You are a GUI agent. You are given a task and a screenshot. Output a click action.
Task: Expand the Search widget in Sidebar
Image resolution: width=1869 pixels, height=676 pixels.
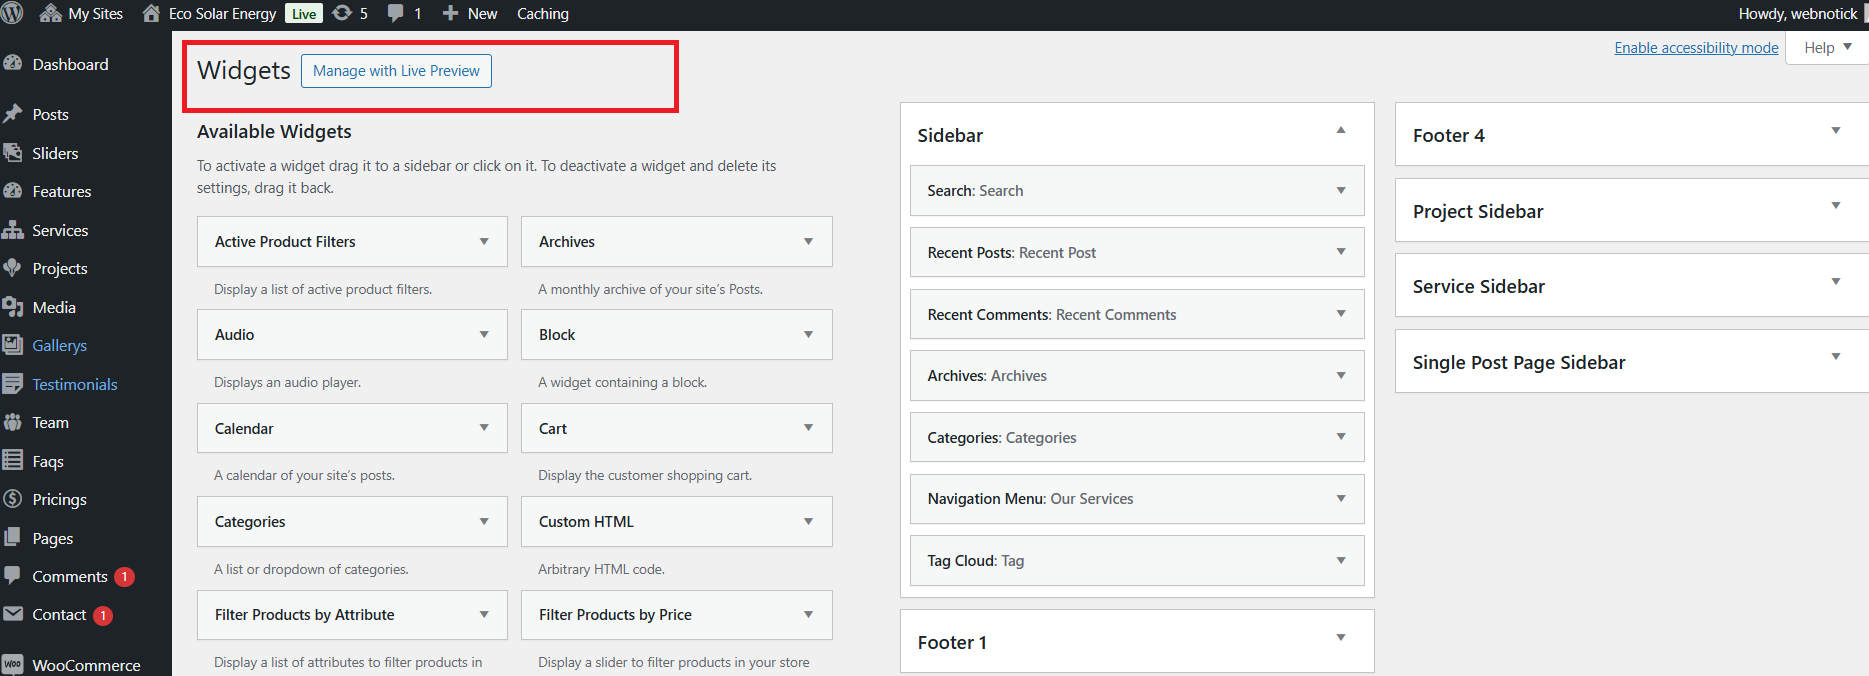[1340, 191]
